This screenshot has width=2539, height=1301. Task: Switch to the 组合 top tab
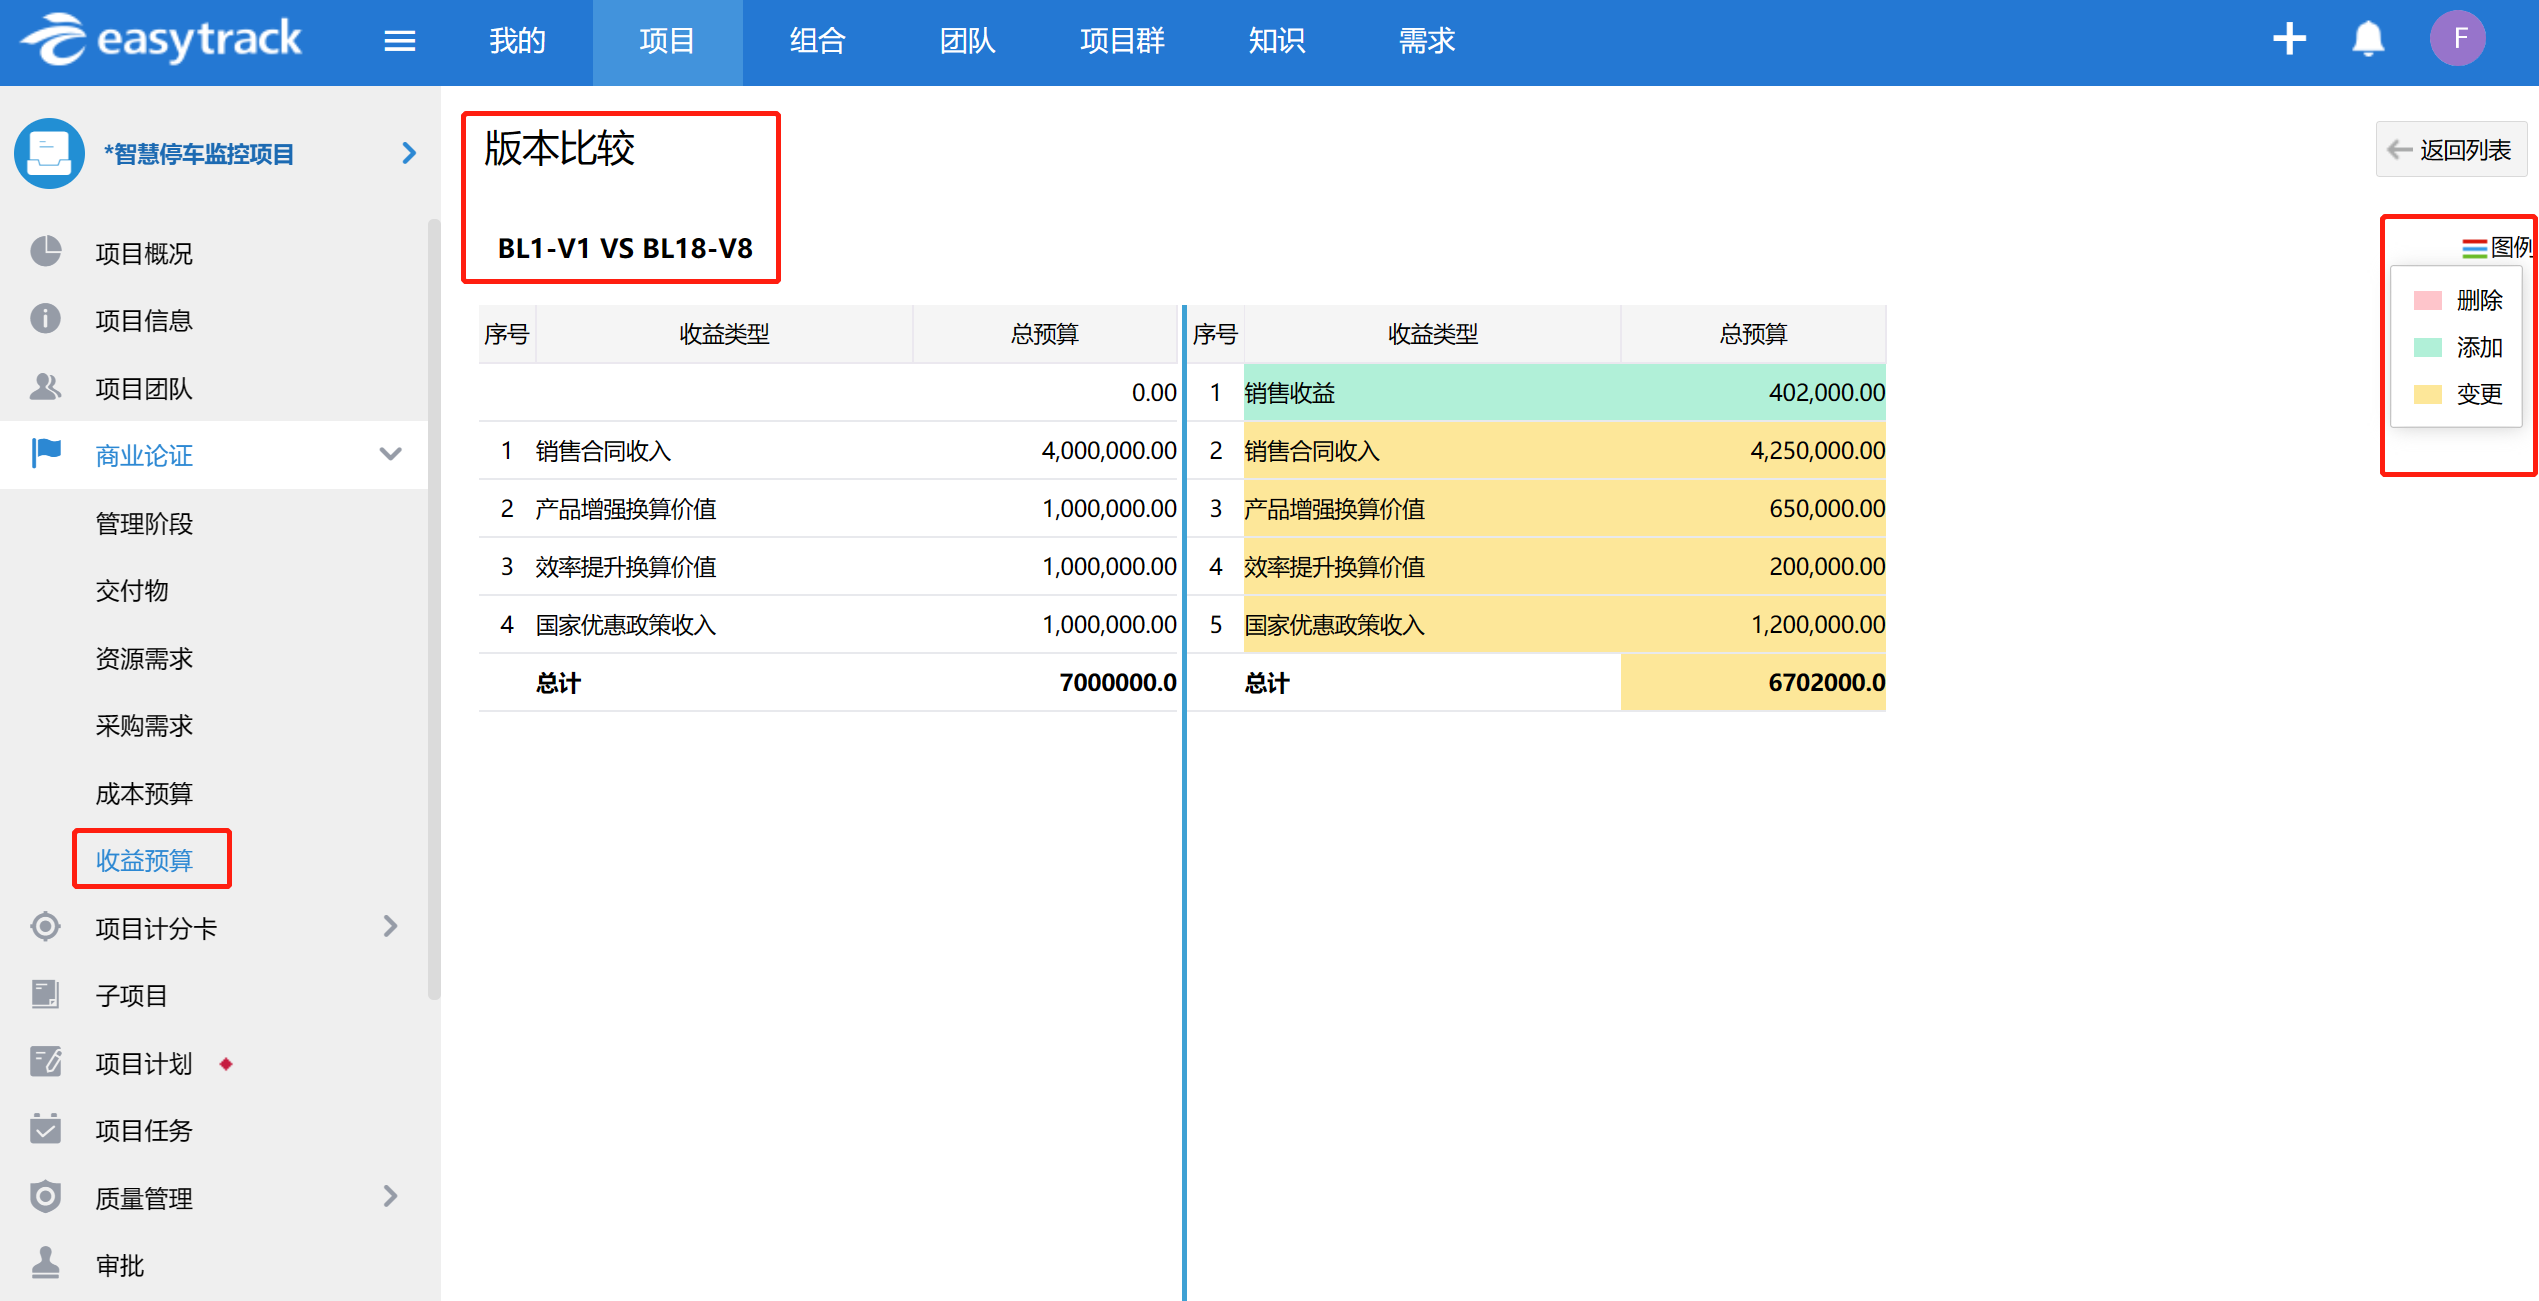[817, 41]
